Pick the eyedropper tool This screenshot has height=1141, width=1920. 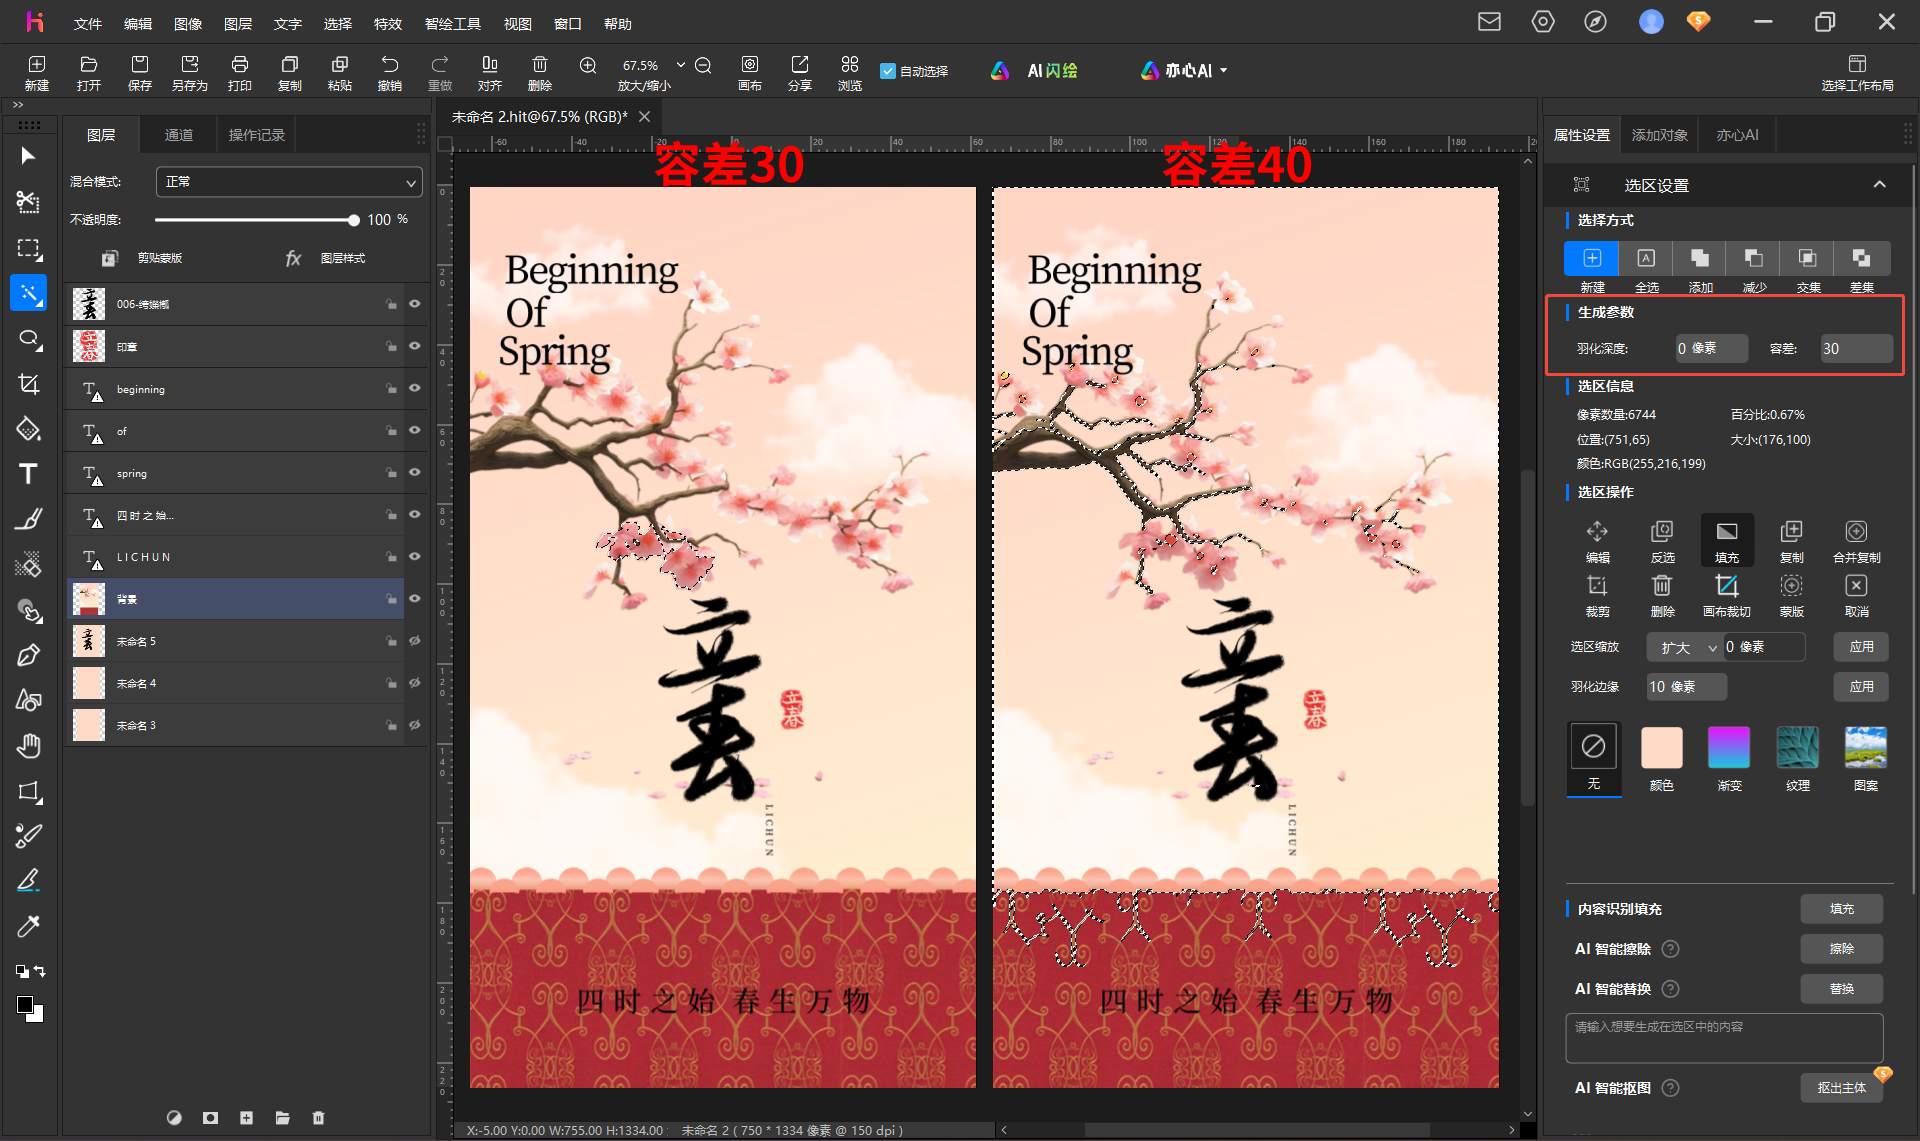(x=28, y=926)
